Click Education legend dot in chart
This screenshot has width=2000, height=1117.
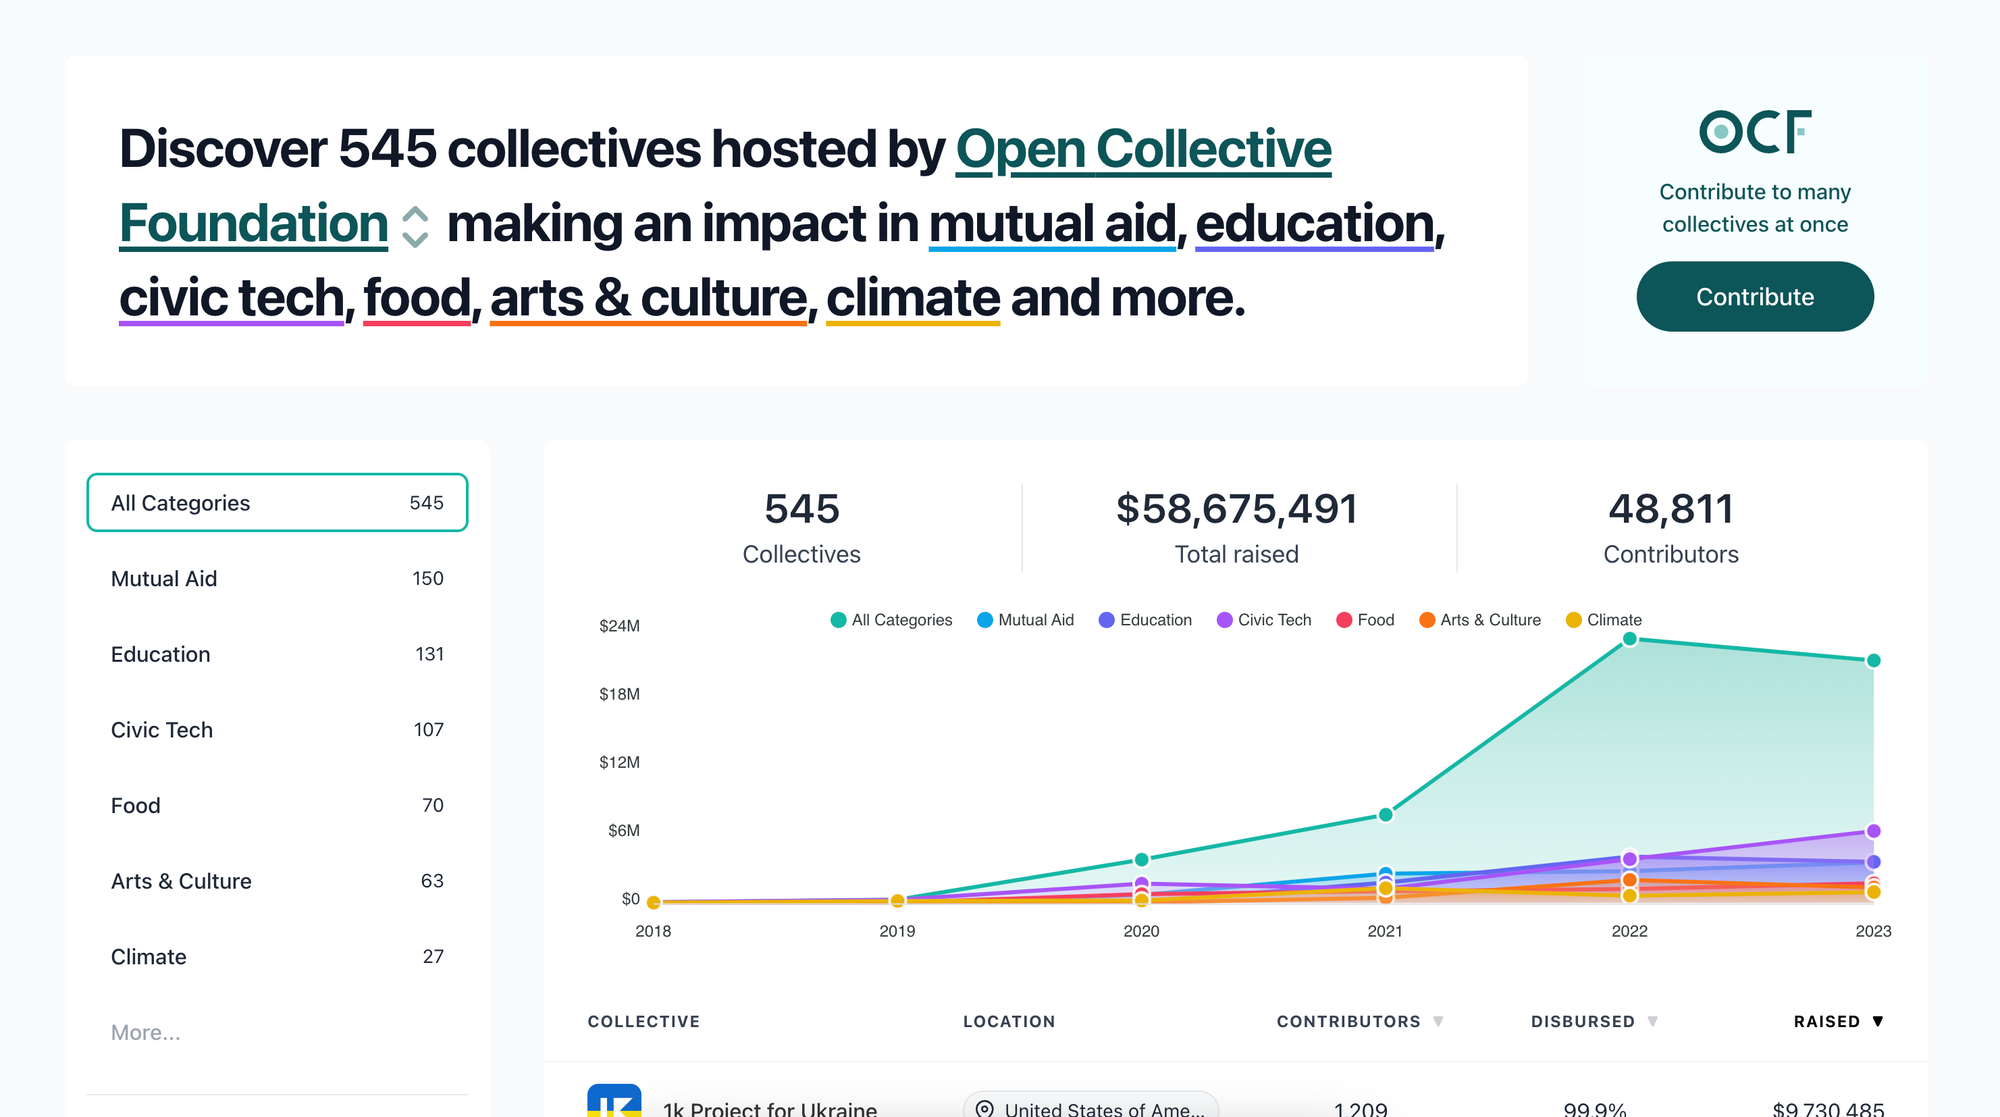(1106, 620)
